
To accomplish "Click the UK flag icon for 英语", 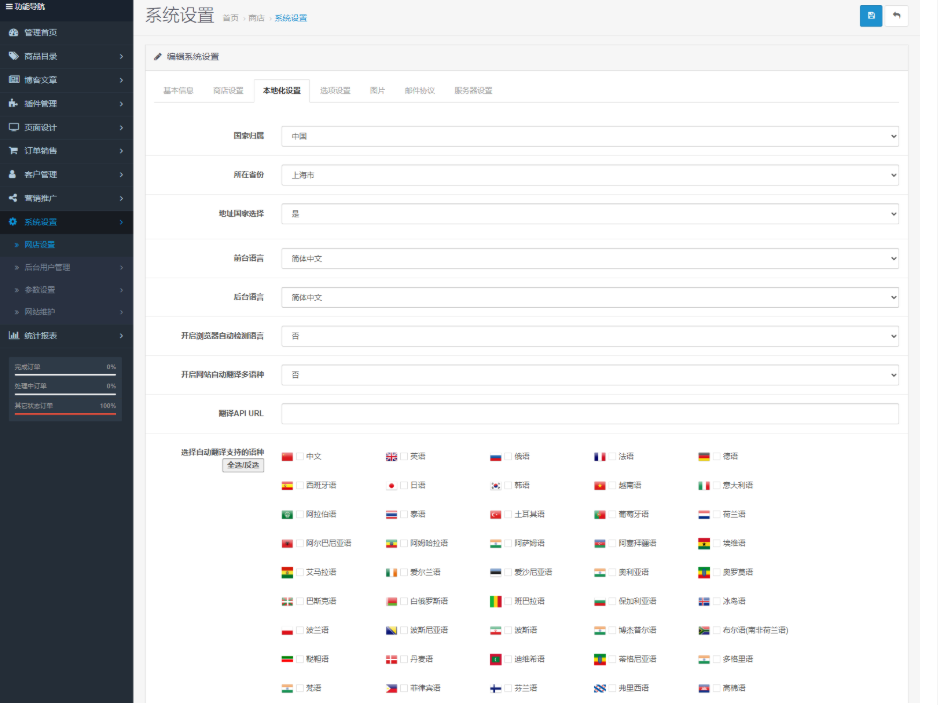I will point(391,457).
